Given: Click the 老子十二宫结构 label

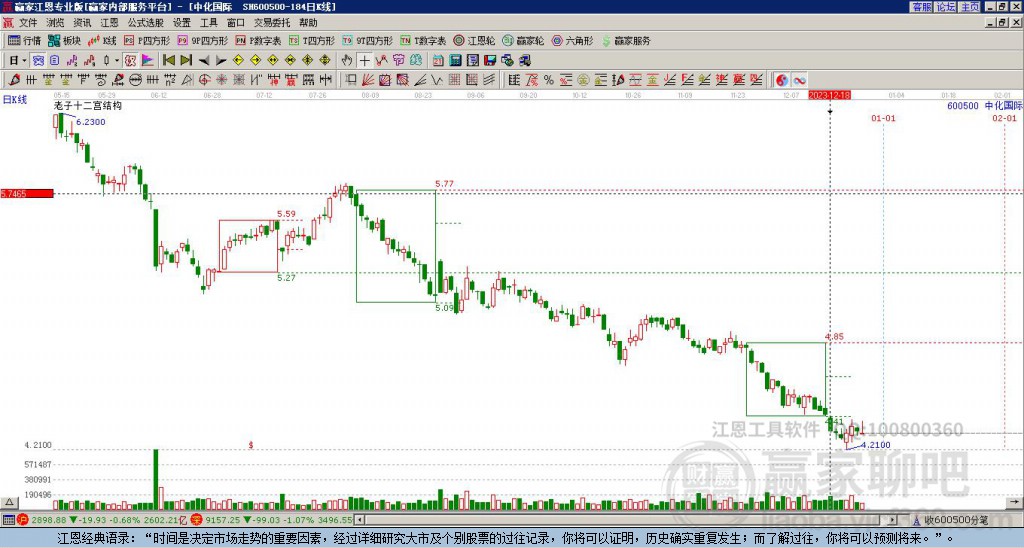Looking at the screenshot, I should [x=88, y=105].
